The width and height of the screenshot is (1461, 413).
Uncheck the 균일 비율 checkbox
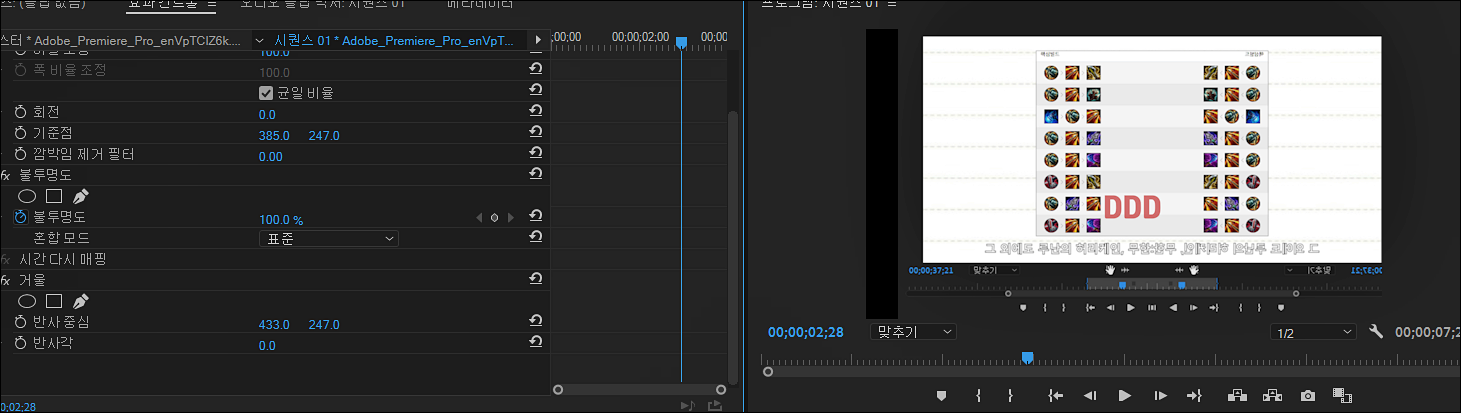point(266,93)
